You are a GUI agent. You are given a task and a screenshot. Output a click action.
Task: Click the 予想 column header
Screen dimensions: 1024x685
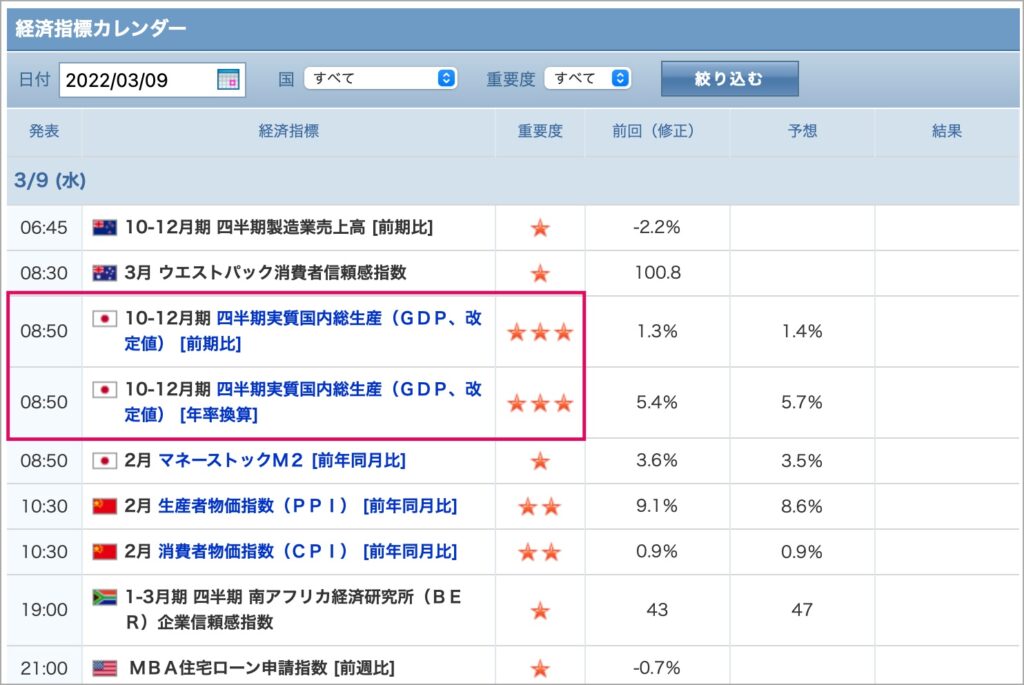coord(802,131)
